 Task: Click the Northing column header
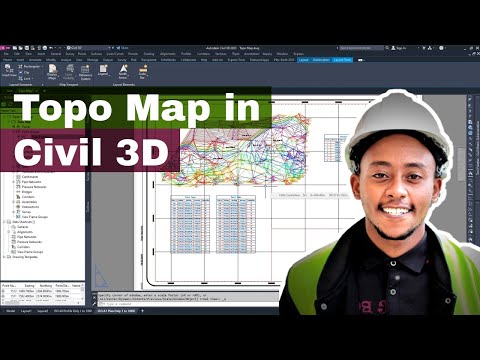[x=46, y=286]
